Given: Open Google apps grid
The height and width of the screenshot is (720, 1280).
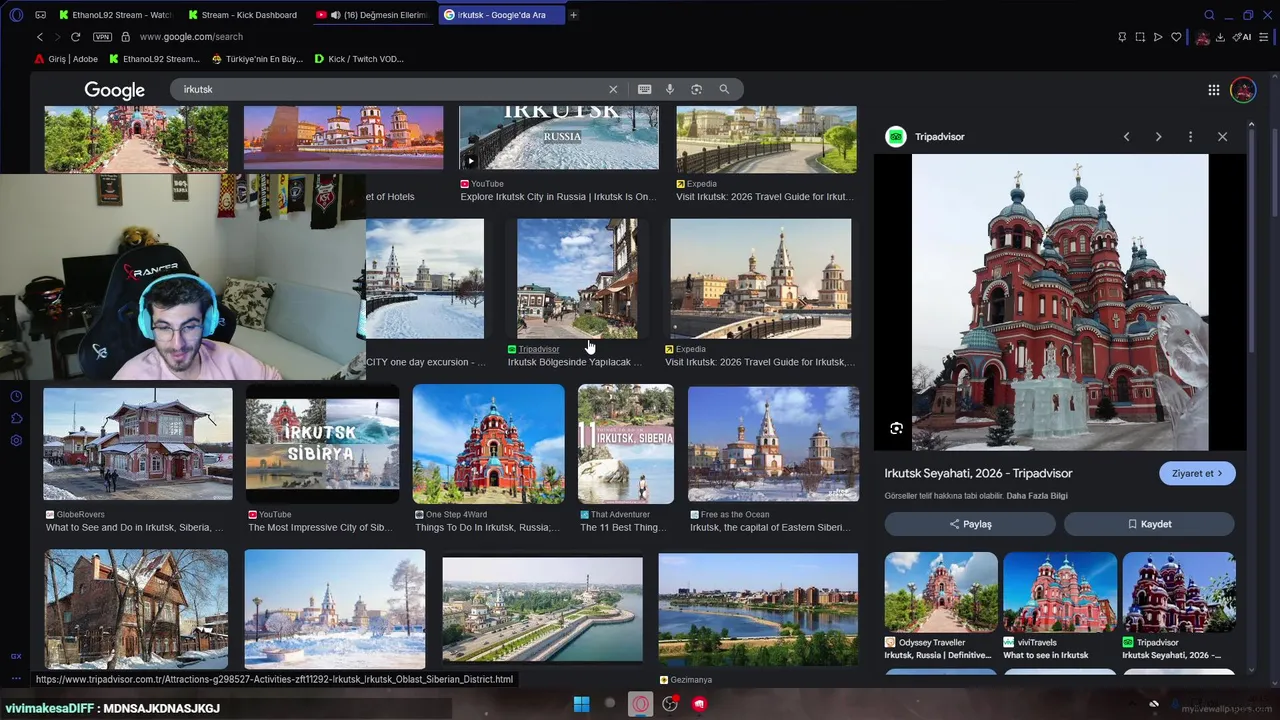Looking at the screenshot, I should pyautogui.click(x=1213, y=90).
